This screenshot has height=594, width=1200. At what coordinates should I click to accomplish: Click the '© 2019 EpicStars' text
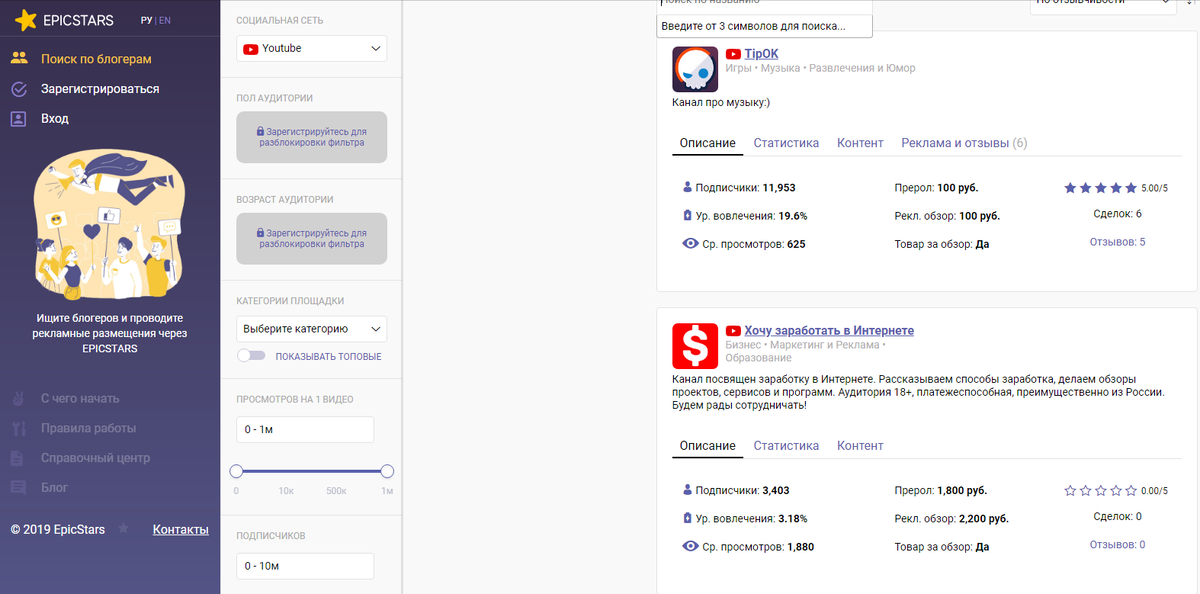pos(60,529)
